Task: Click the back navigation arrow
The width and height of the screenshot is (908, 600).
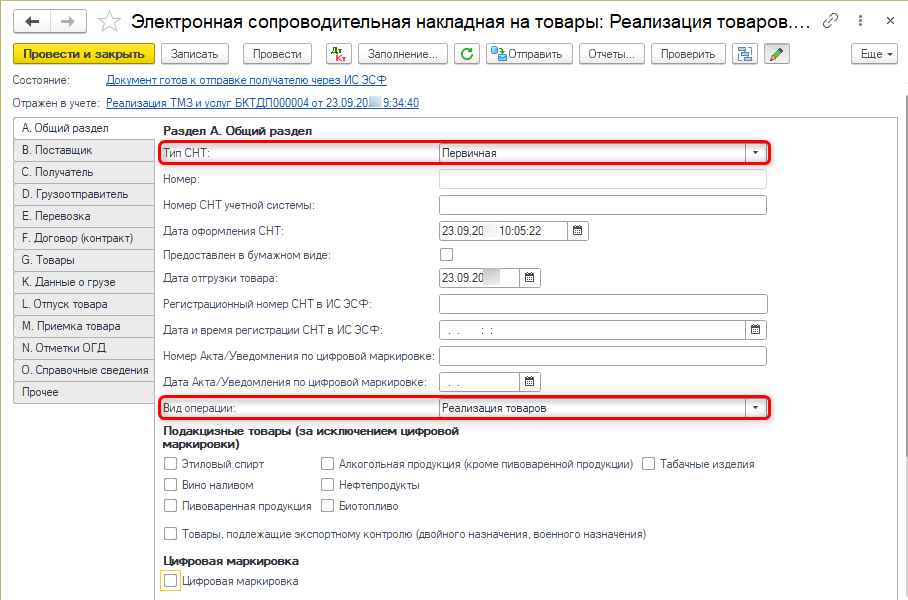Action: pyautogui.click(x=32, y=21)
